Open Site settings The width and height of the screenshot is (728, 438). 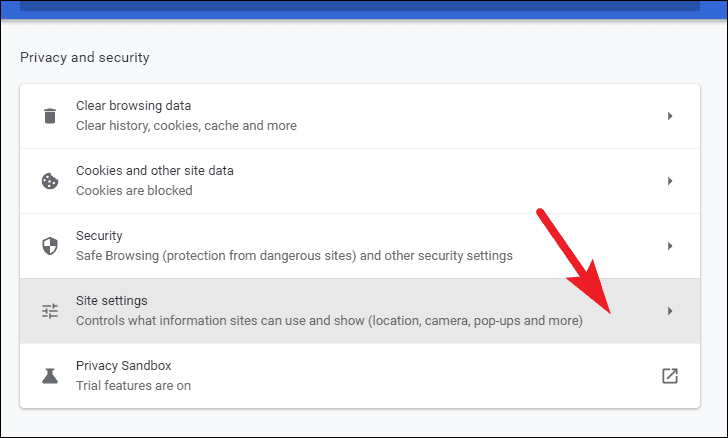point(360,311)
